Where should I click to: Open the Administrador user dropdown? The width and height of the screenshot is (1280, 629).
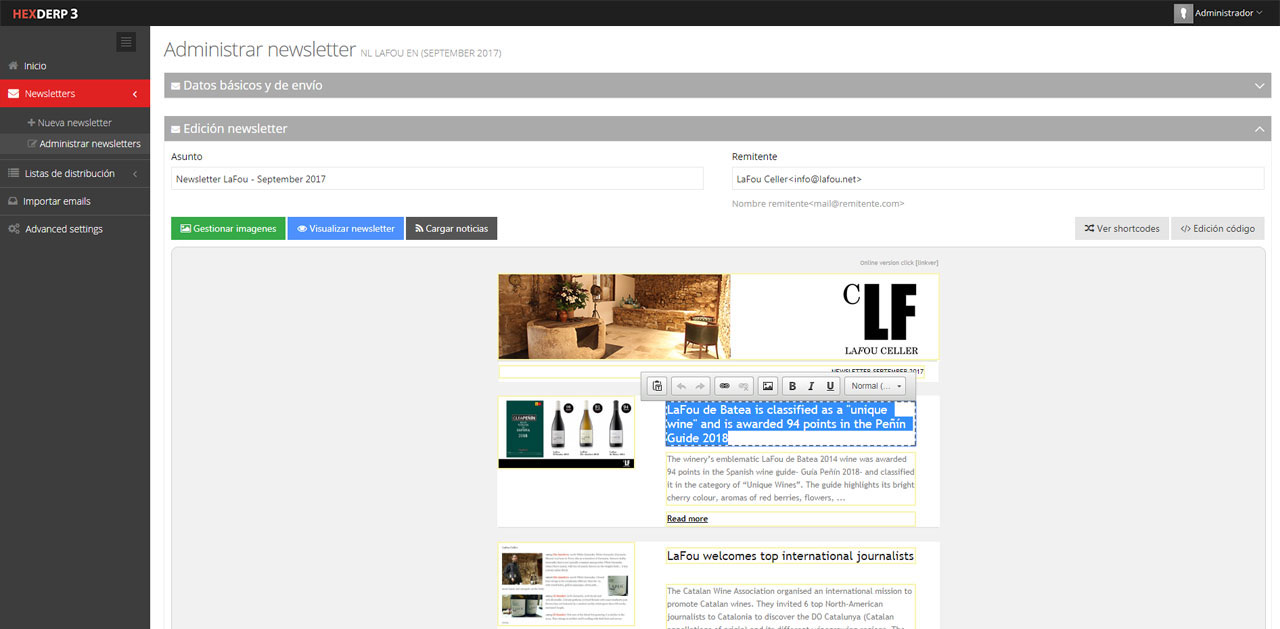coord(1228,13)
